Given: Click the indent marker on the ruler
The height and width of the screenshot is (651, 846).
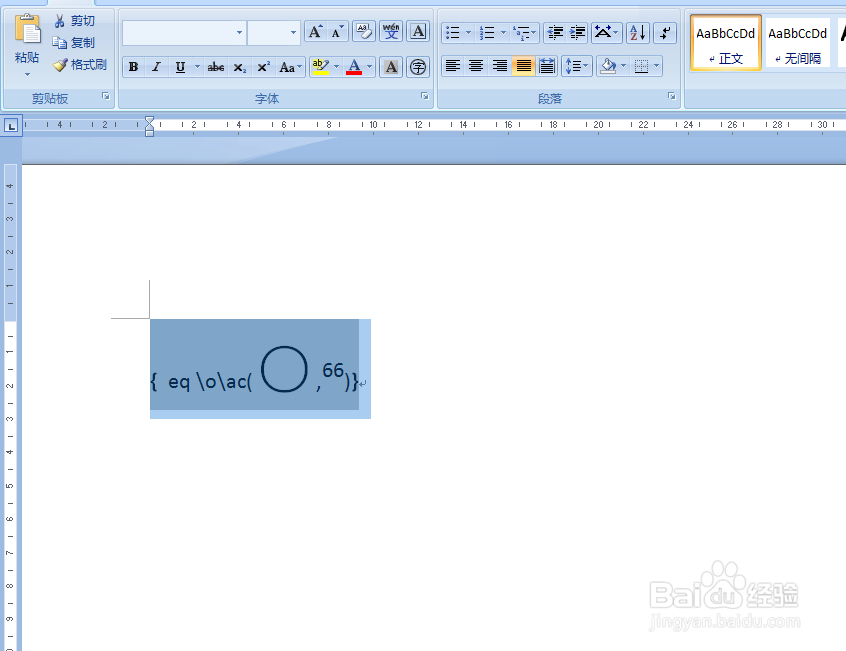Looking at the screenshot, I should (149, 126).
